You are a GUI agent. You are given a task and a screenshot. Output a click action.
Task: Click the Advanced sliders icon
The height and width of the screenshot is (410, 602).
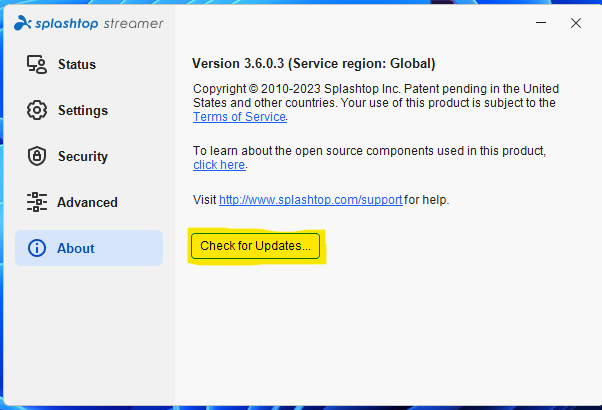pos(37,202)
